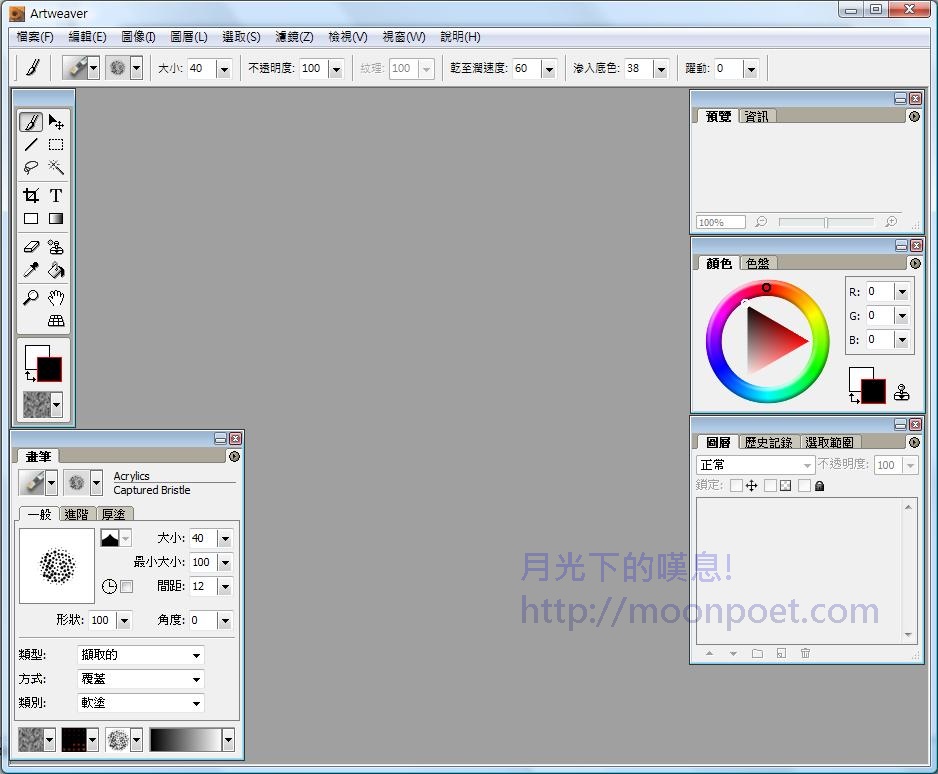Select the Zoom magnifier tool
The width and height of the screenshot is (938, 774).
31,296
